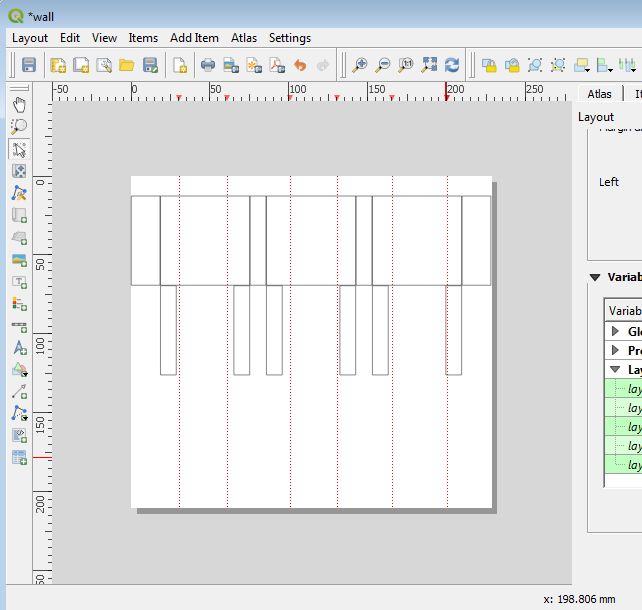The image size is (642, 610).
Task: Select the Pan Layout hand tool
Action: [x=19, y=104]
